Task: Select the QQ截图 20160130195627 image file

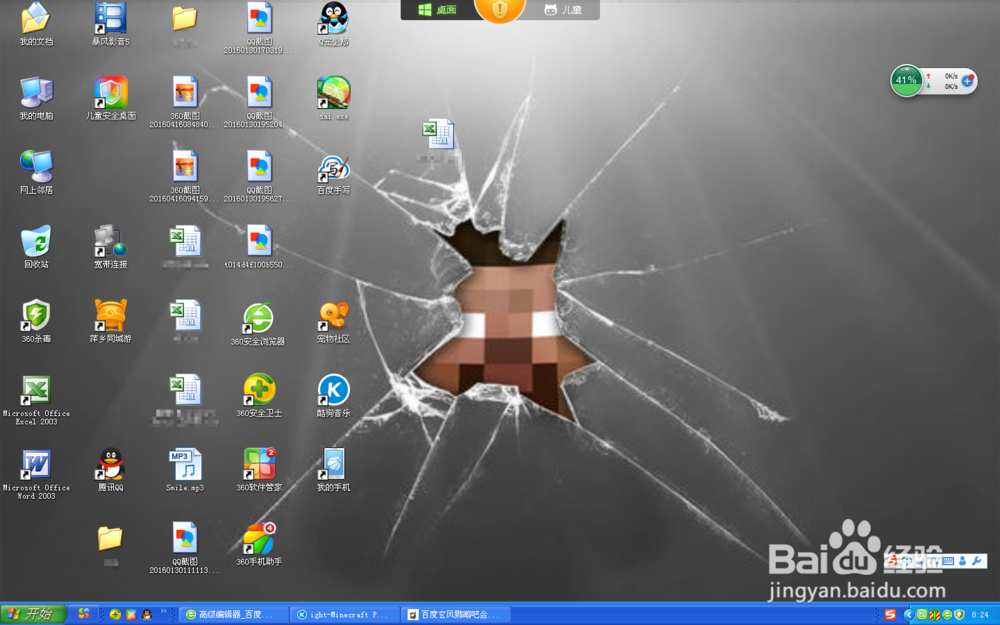Action: (x=259, y=176)
